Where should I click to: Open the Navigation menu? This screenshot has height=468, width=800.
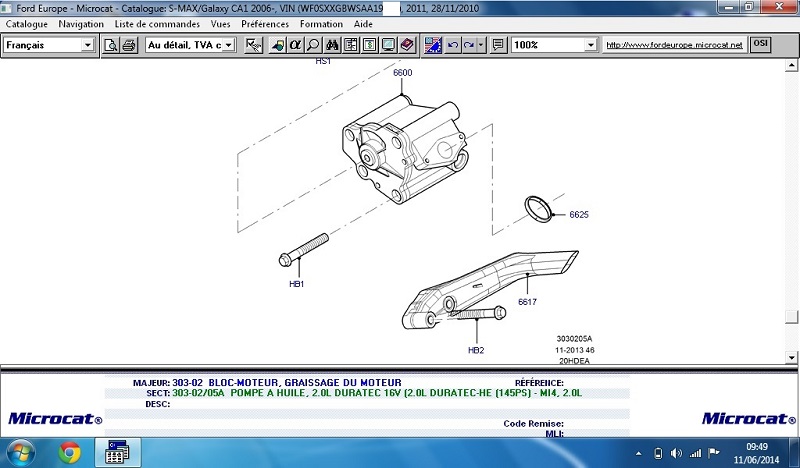pos(81,24)
